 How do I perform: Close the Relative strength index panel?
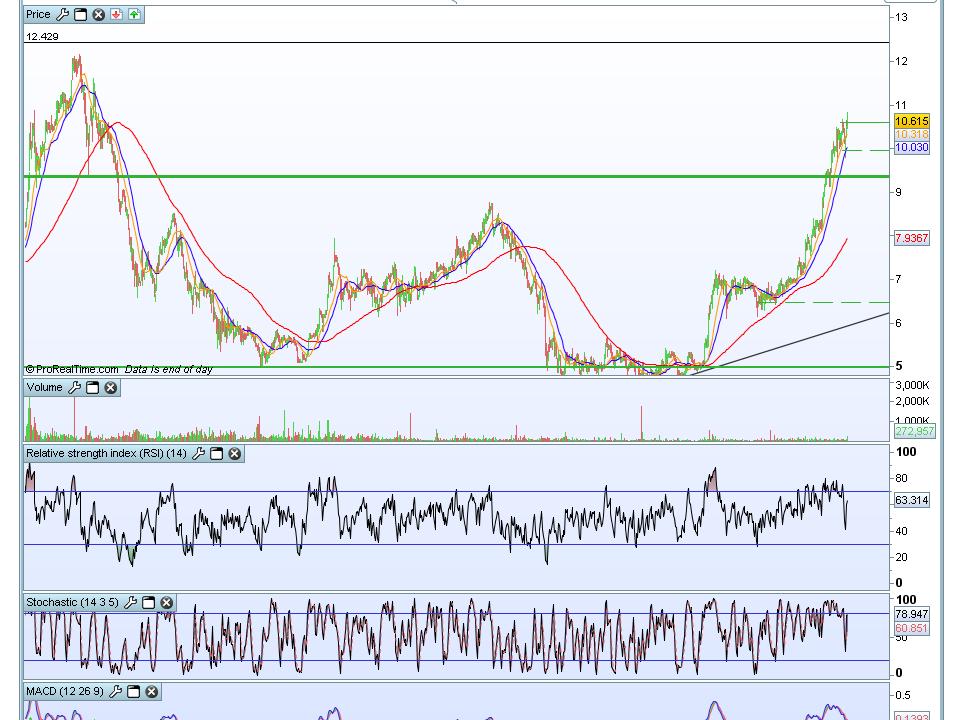(234, 454)
